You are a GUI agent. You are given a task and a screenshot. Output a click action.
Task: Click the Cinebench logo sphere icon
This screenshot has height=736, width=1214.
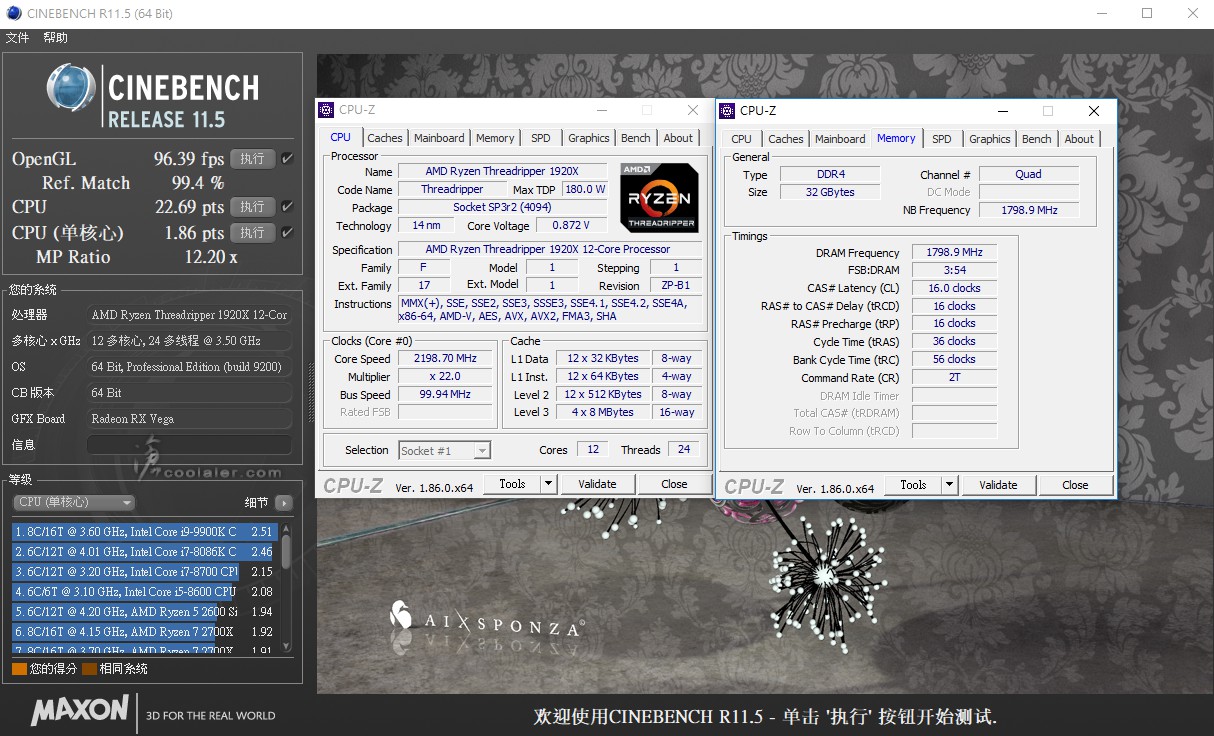click(x=71, y=88)
